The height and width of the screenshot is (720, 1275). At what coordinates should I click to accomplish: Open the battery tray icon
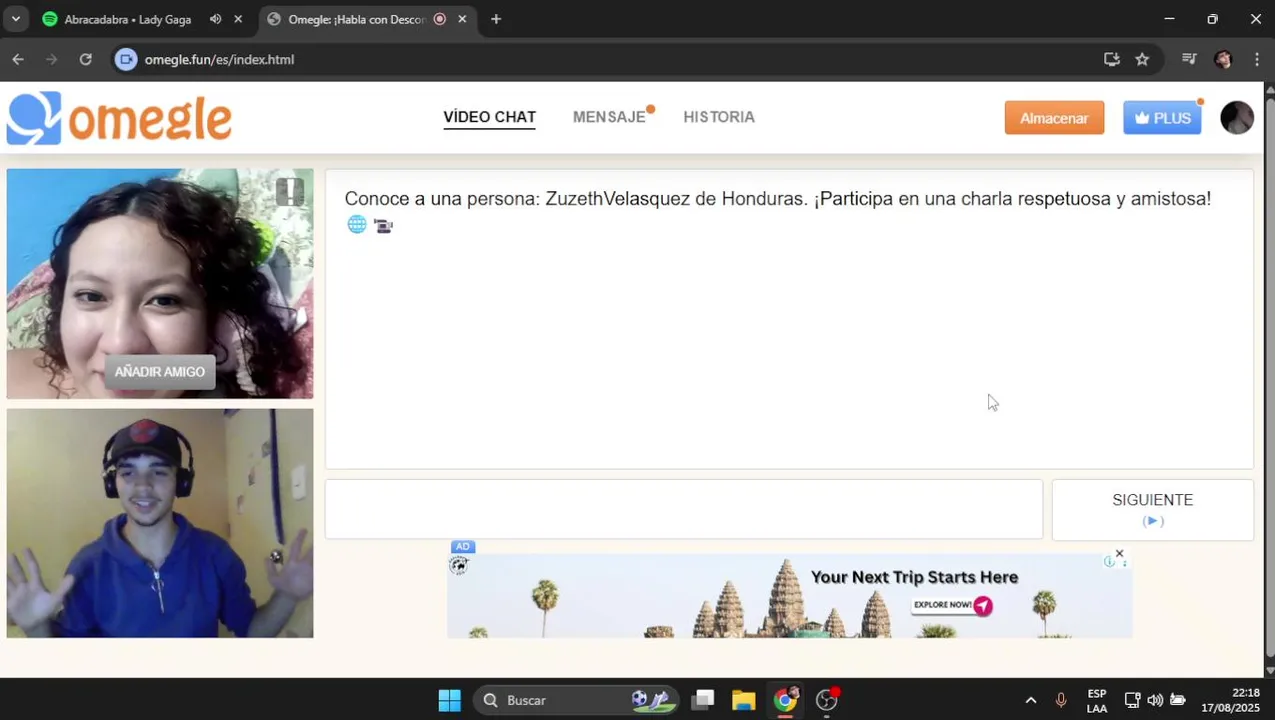(x=1178, y=700)
